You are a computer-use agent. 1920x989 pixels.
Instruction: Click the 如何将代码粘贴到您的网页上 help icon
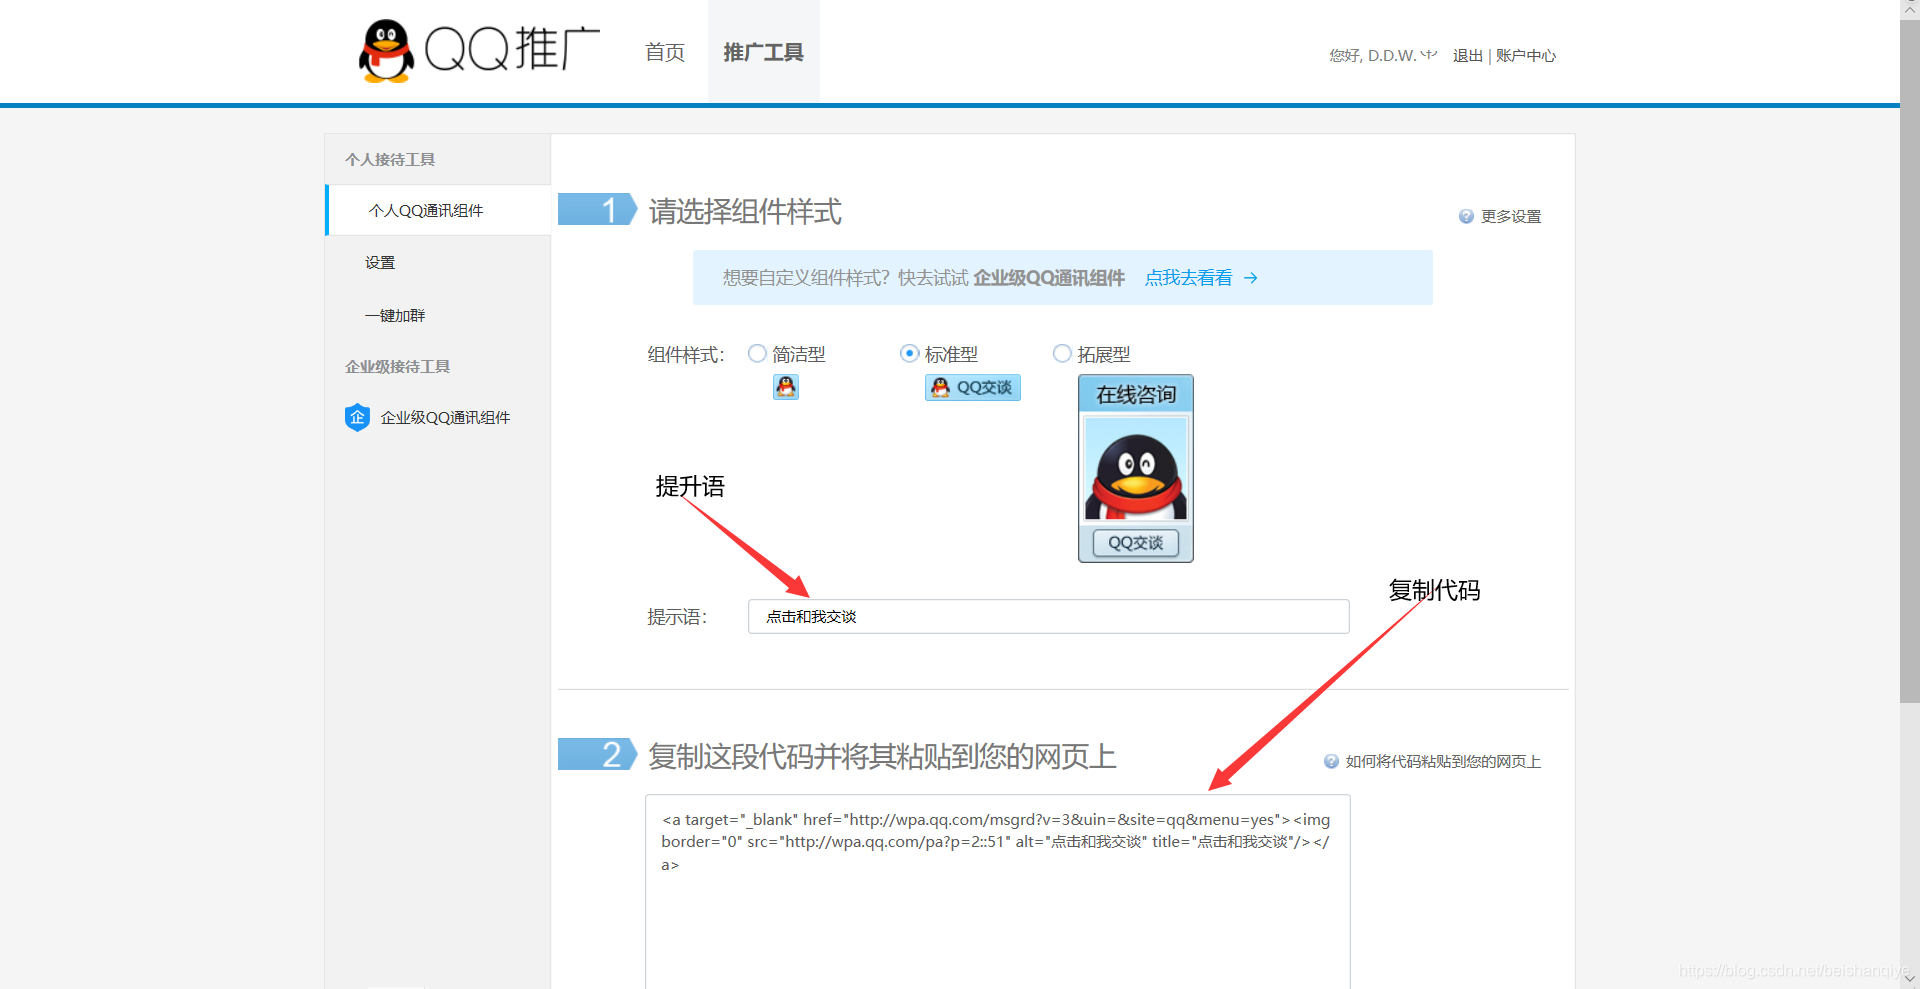1331,762
